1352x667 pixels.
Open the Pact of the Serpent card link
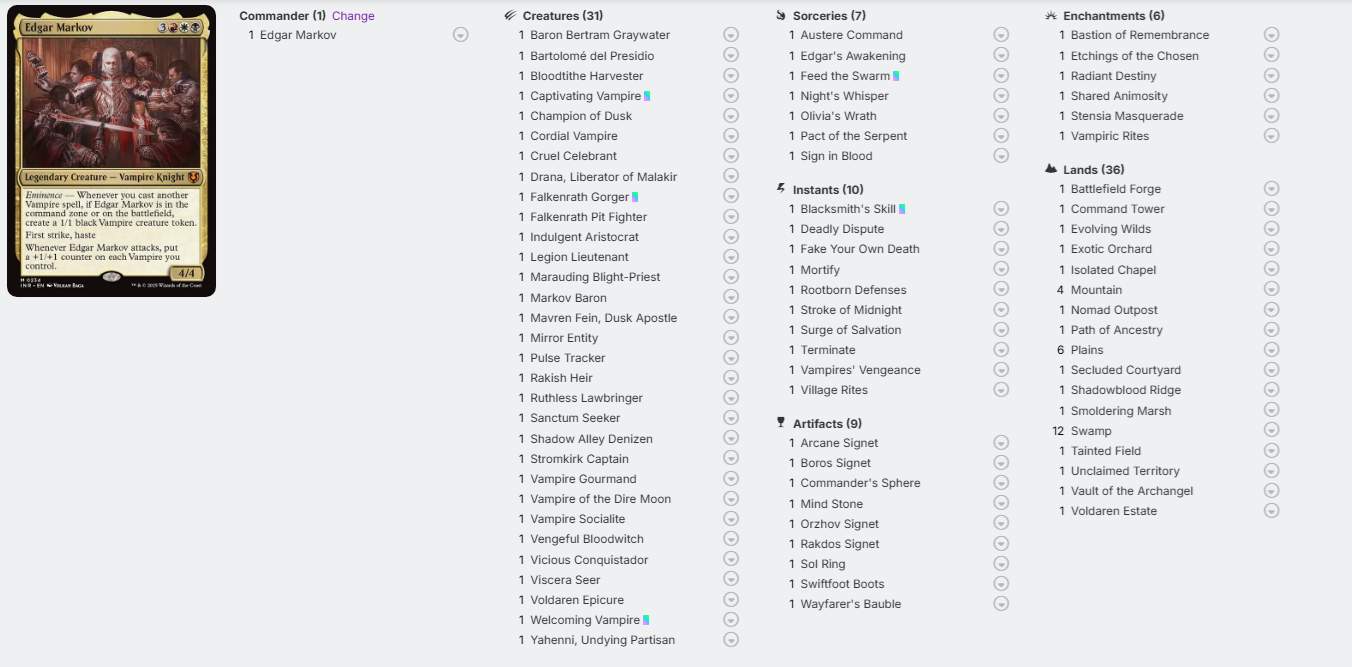click(x=854, y=136)
